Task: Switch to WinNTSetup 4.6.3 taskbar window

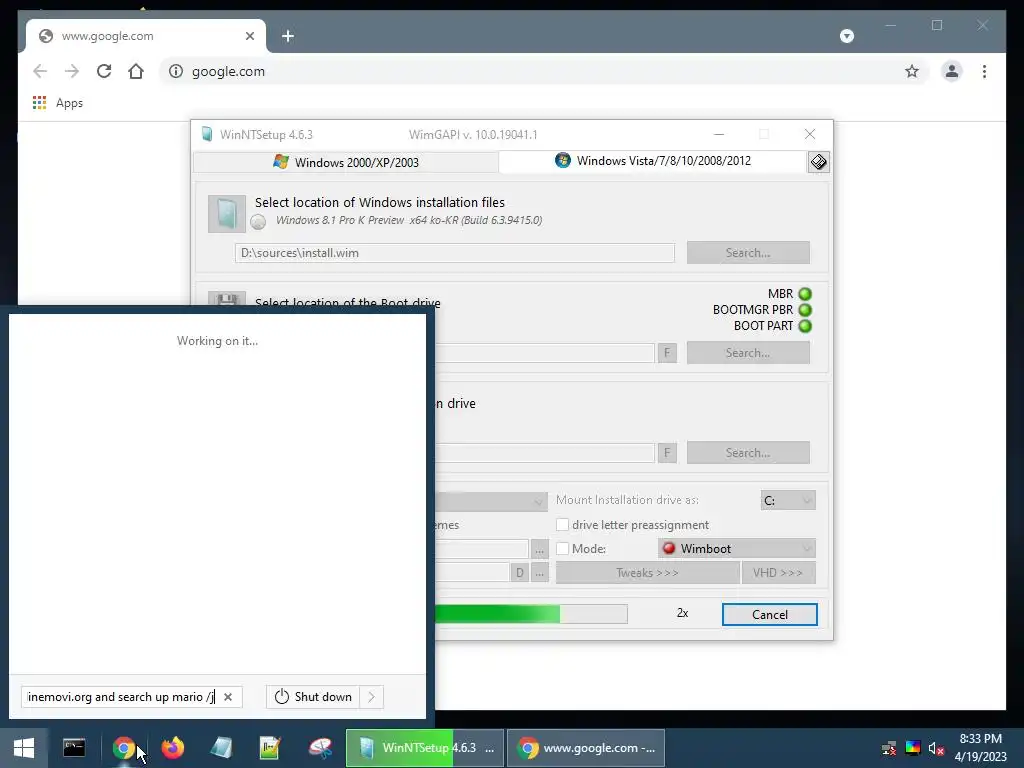Action: coord(424,748)
